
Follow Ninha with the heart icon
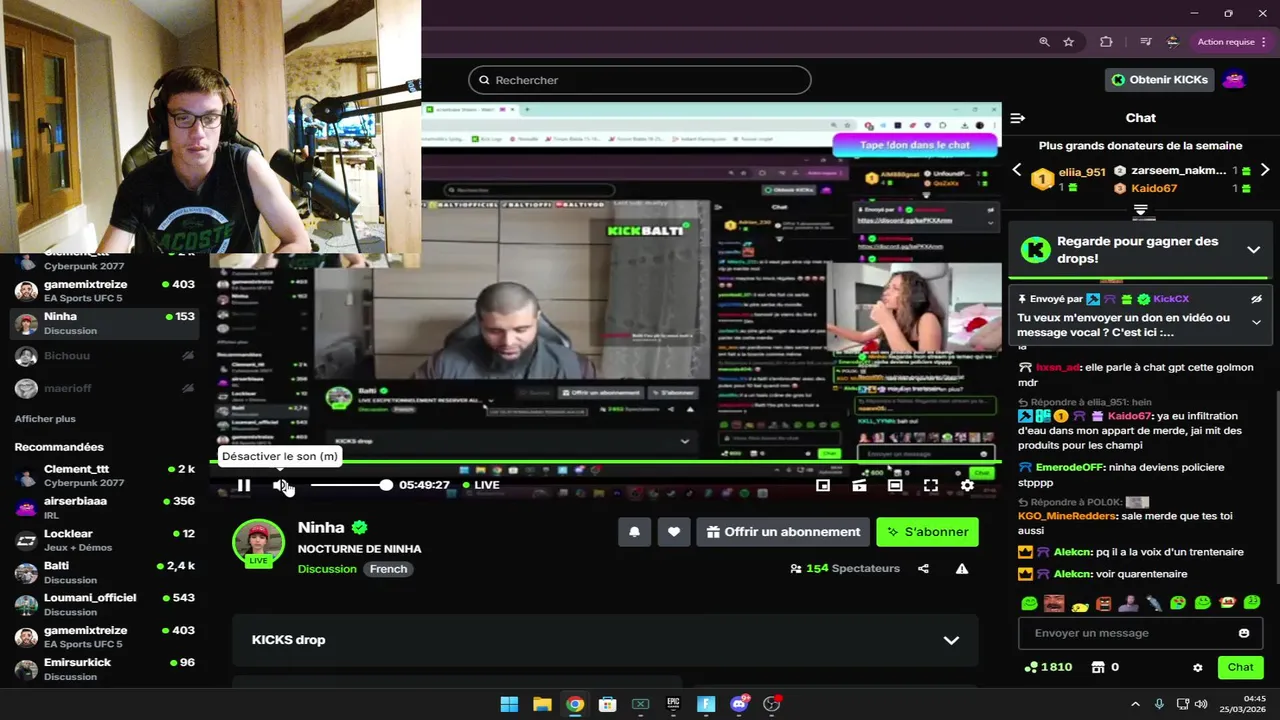click(x=674, y=532)
